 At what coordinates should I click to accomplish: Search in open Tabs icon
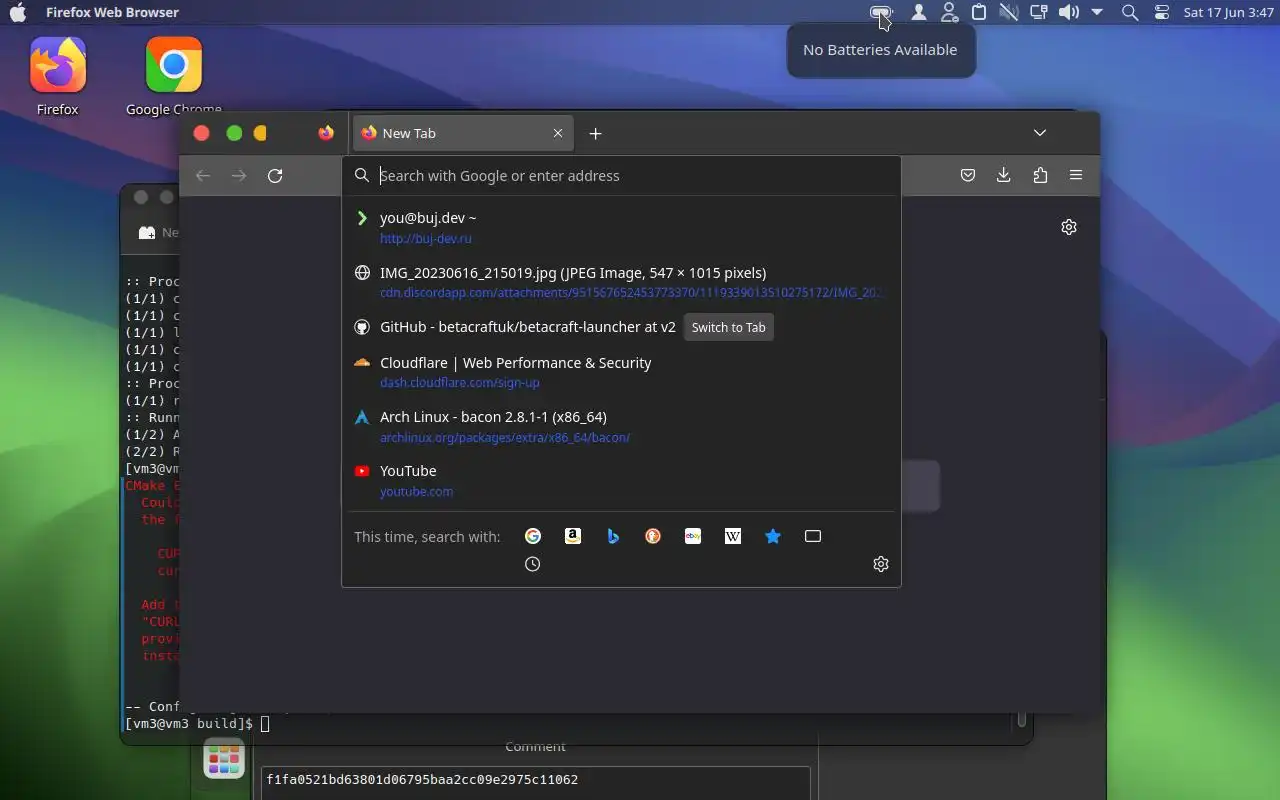tap(813, 536)
